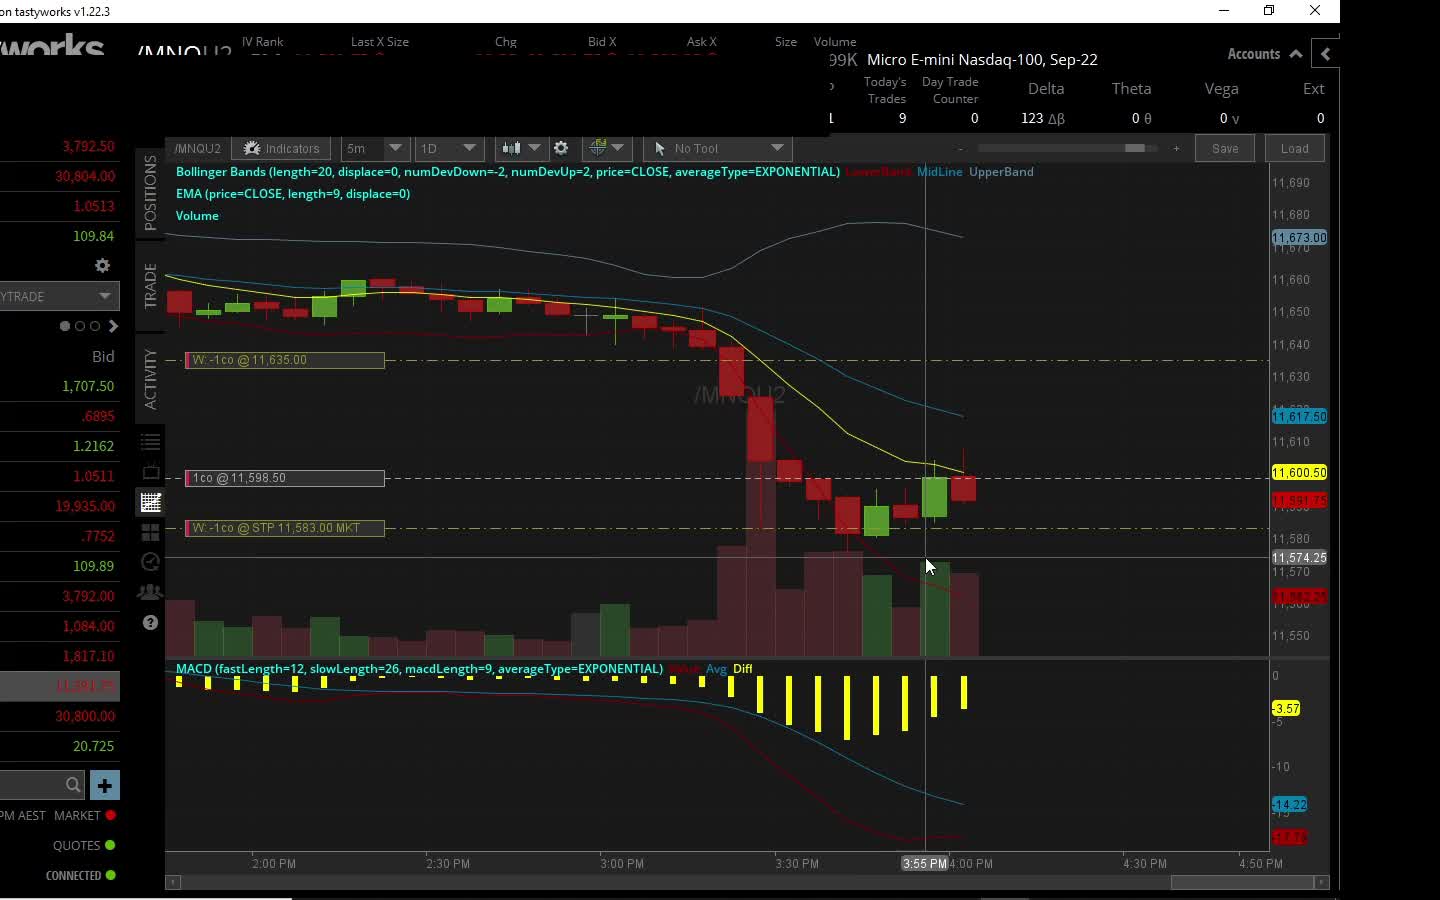Switch to the TRADE vertical tab
Screen dimensions: 1440x900
[150, 286]
